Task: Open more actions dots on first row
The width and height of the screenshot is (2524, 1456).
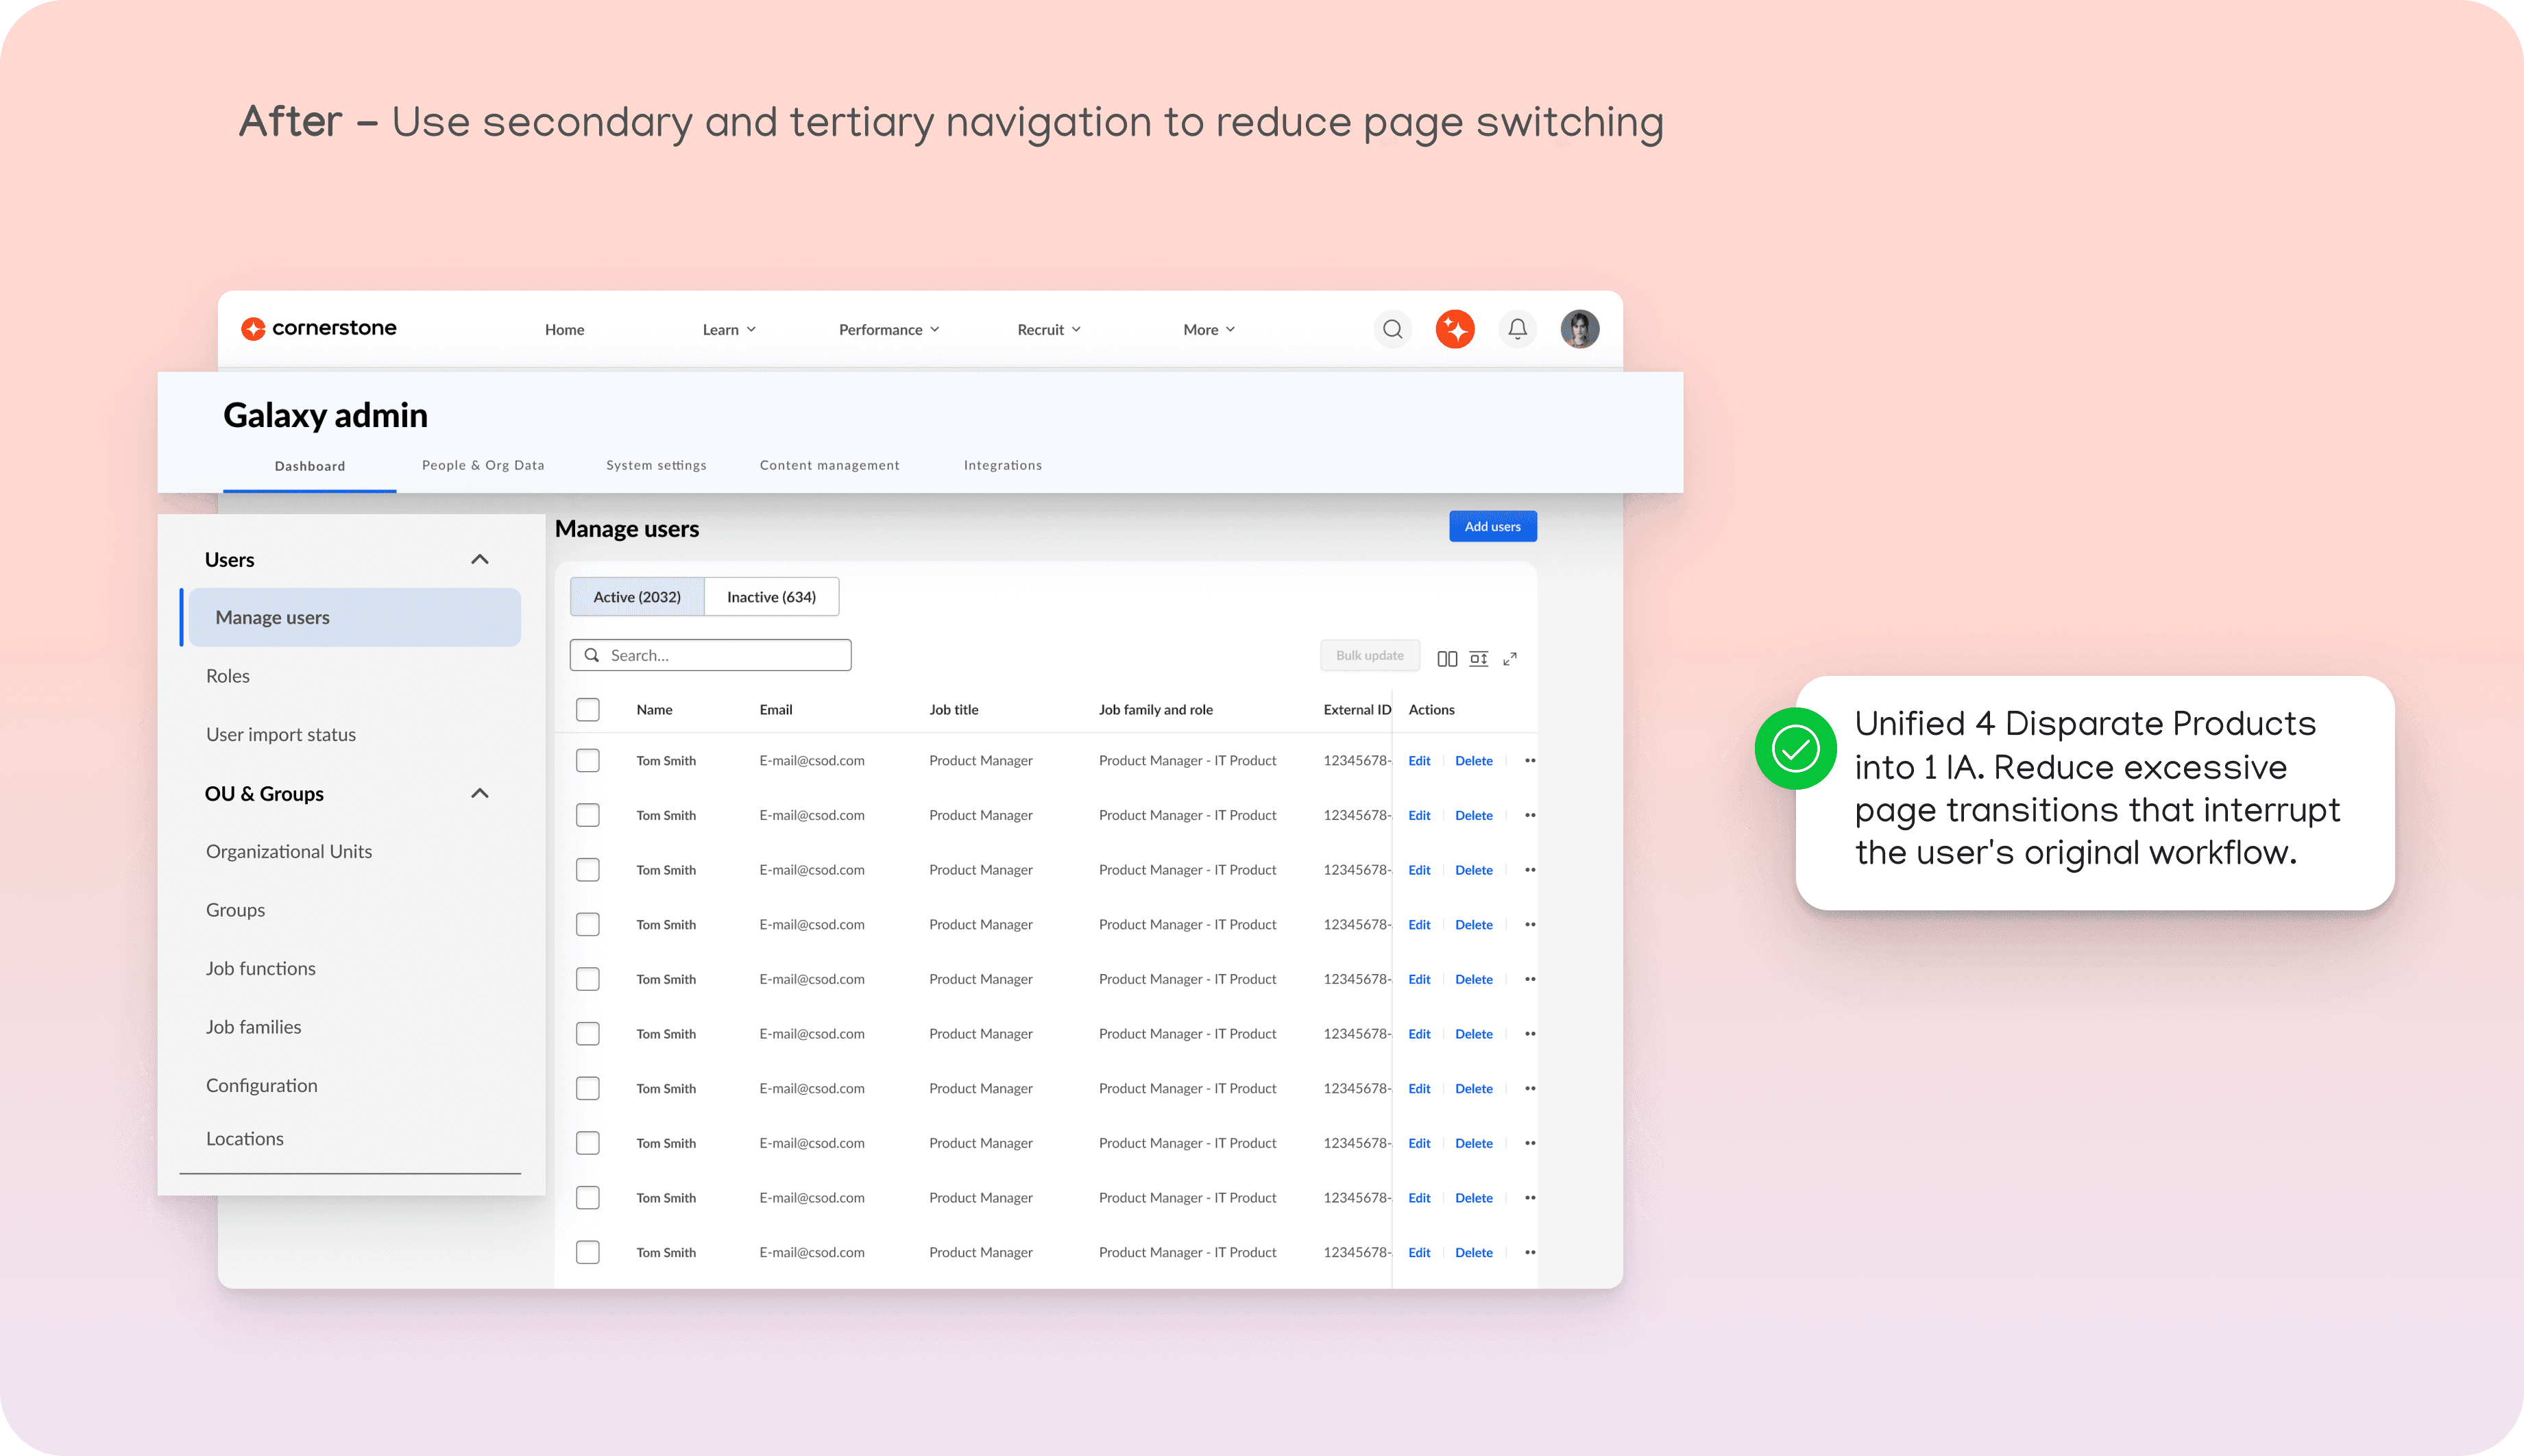Action: [1529, 761]
